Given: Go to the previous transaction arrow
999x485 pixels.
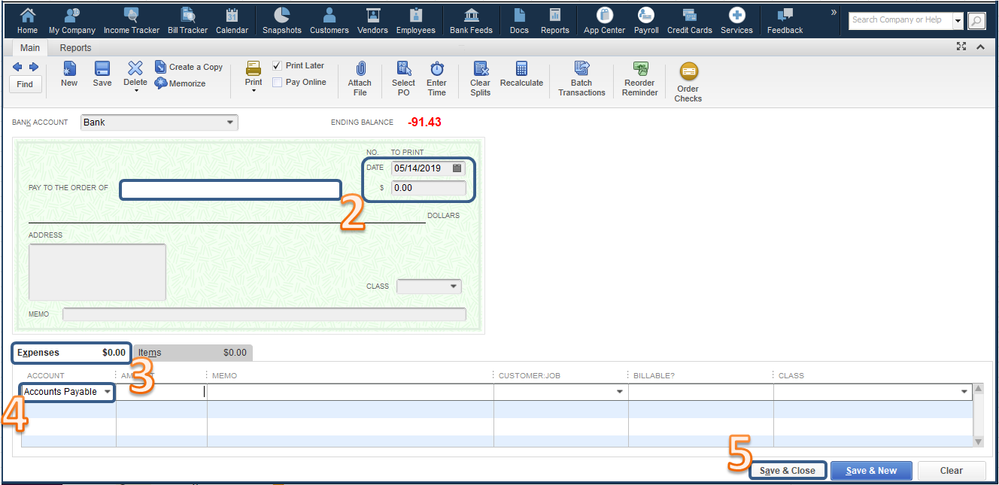Looking at the screenshot, I should tap(18, 66).
